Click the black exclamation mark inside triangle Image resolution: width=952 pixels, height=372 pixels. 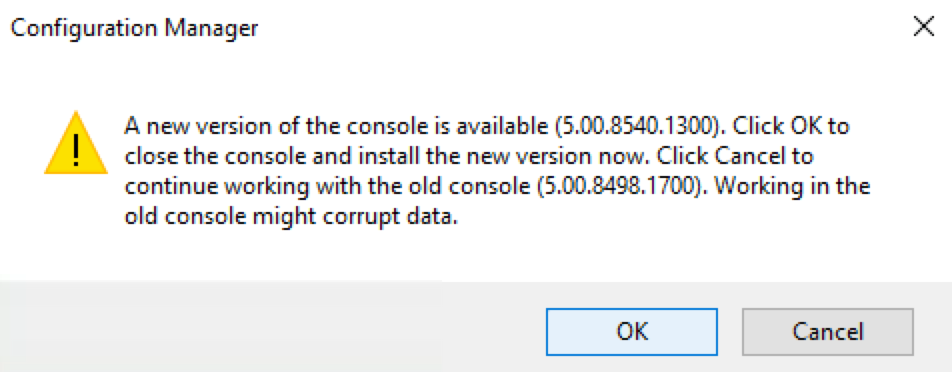pyautogui.click(x=76, y=150)
